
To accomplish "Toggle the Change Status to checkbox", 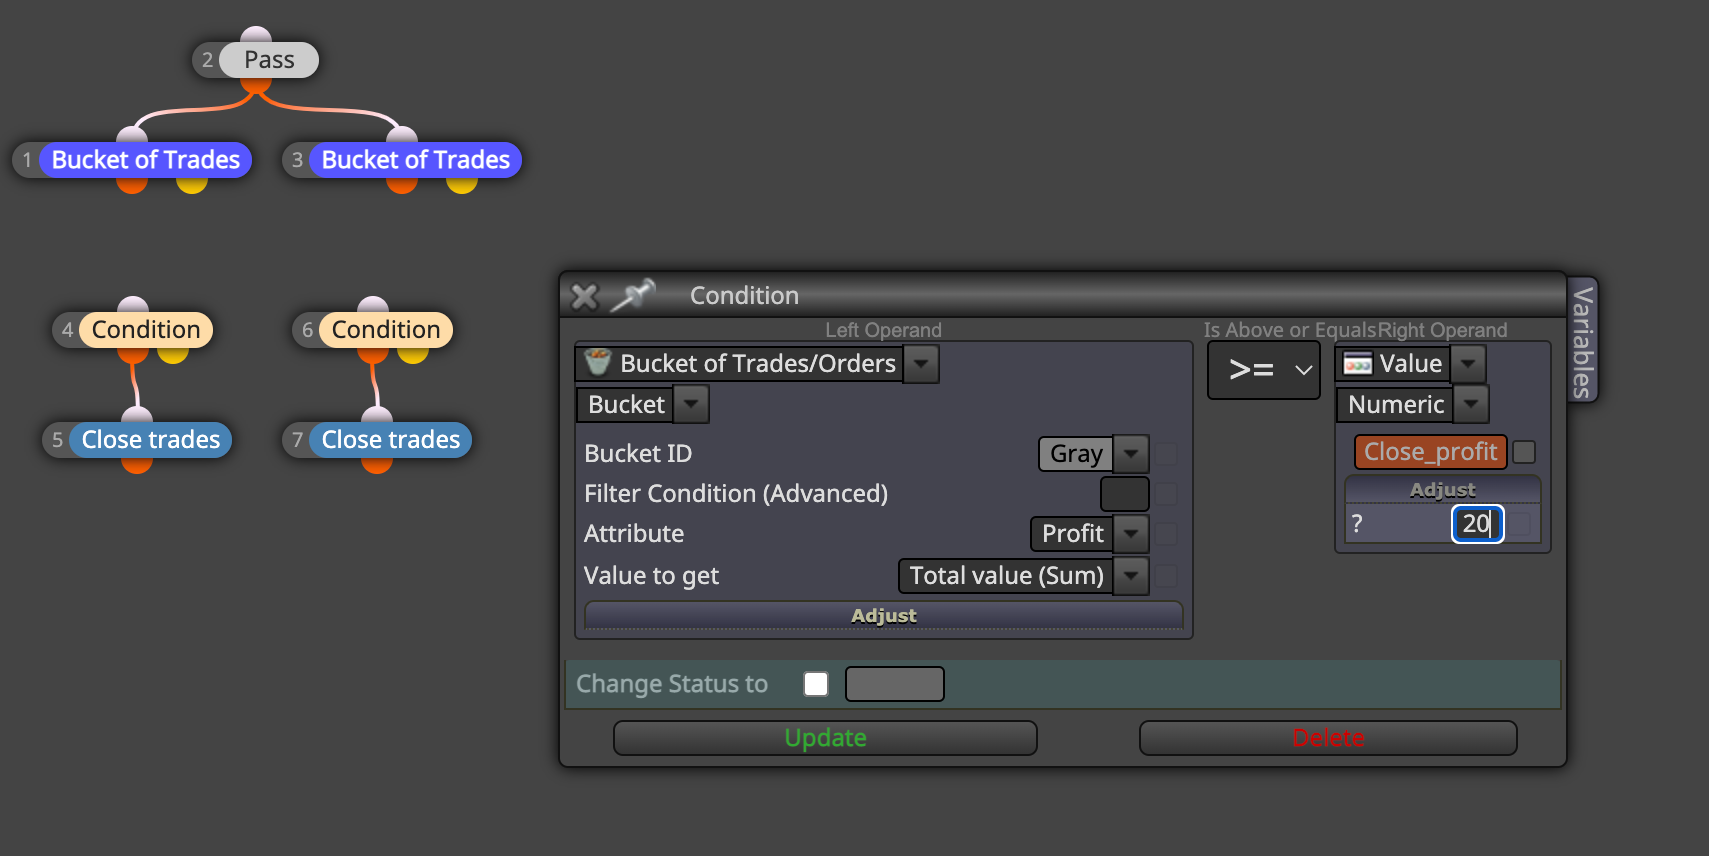I will 816,684.
